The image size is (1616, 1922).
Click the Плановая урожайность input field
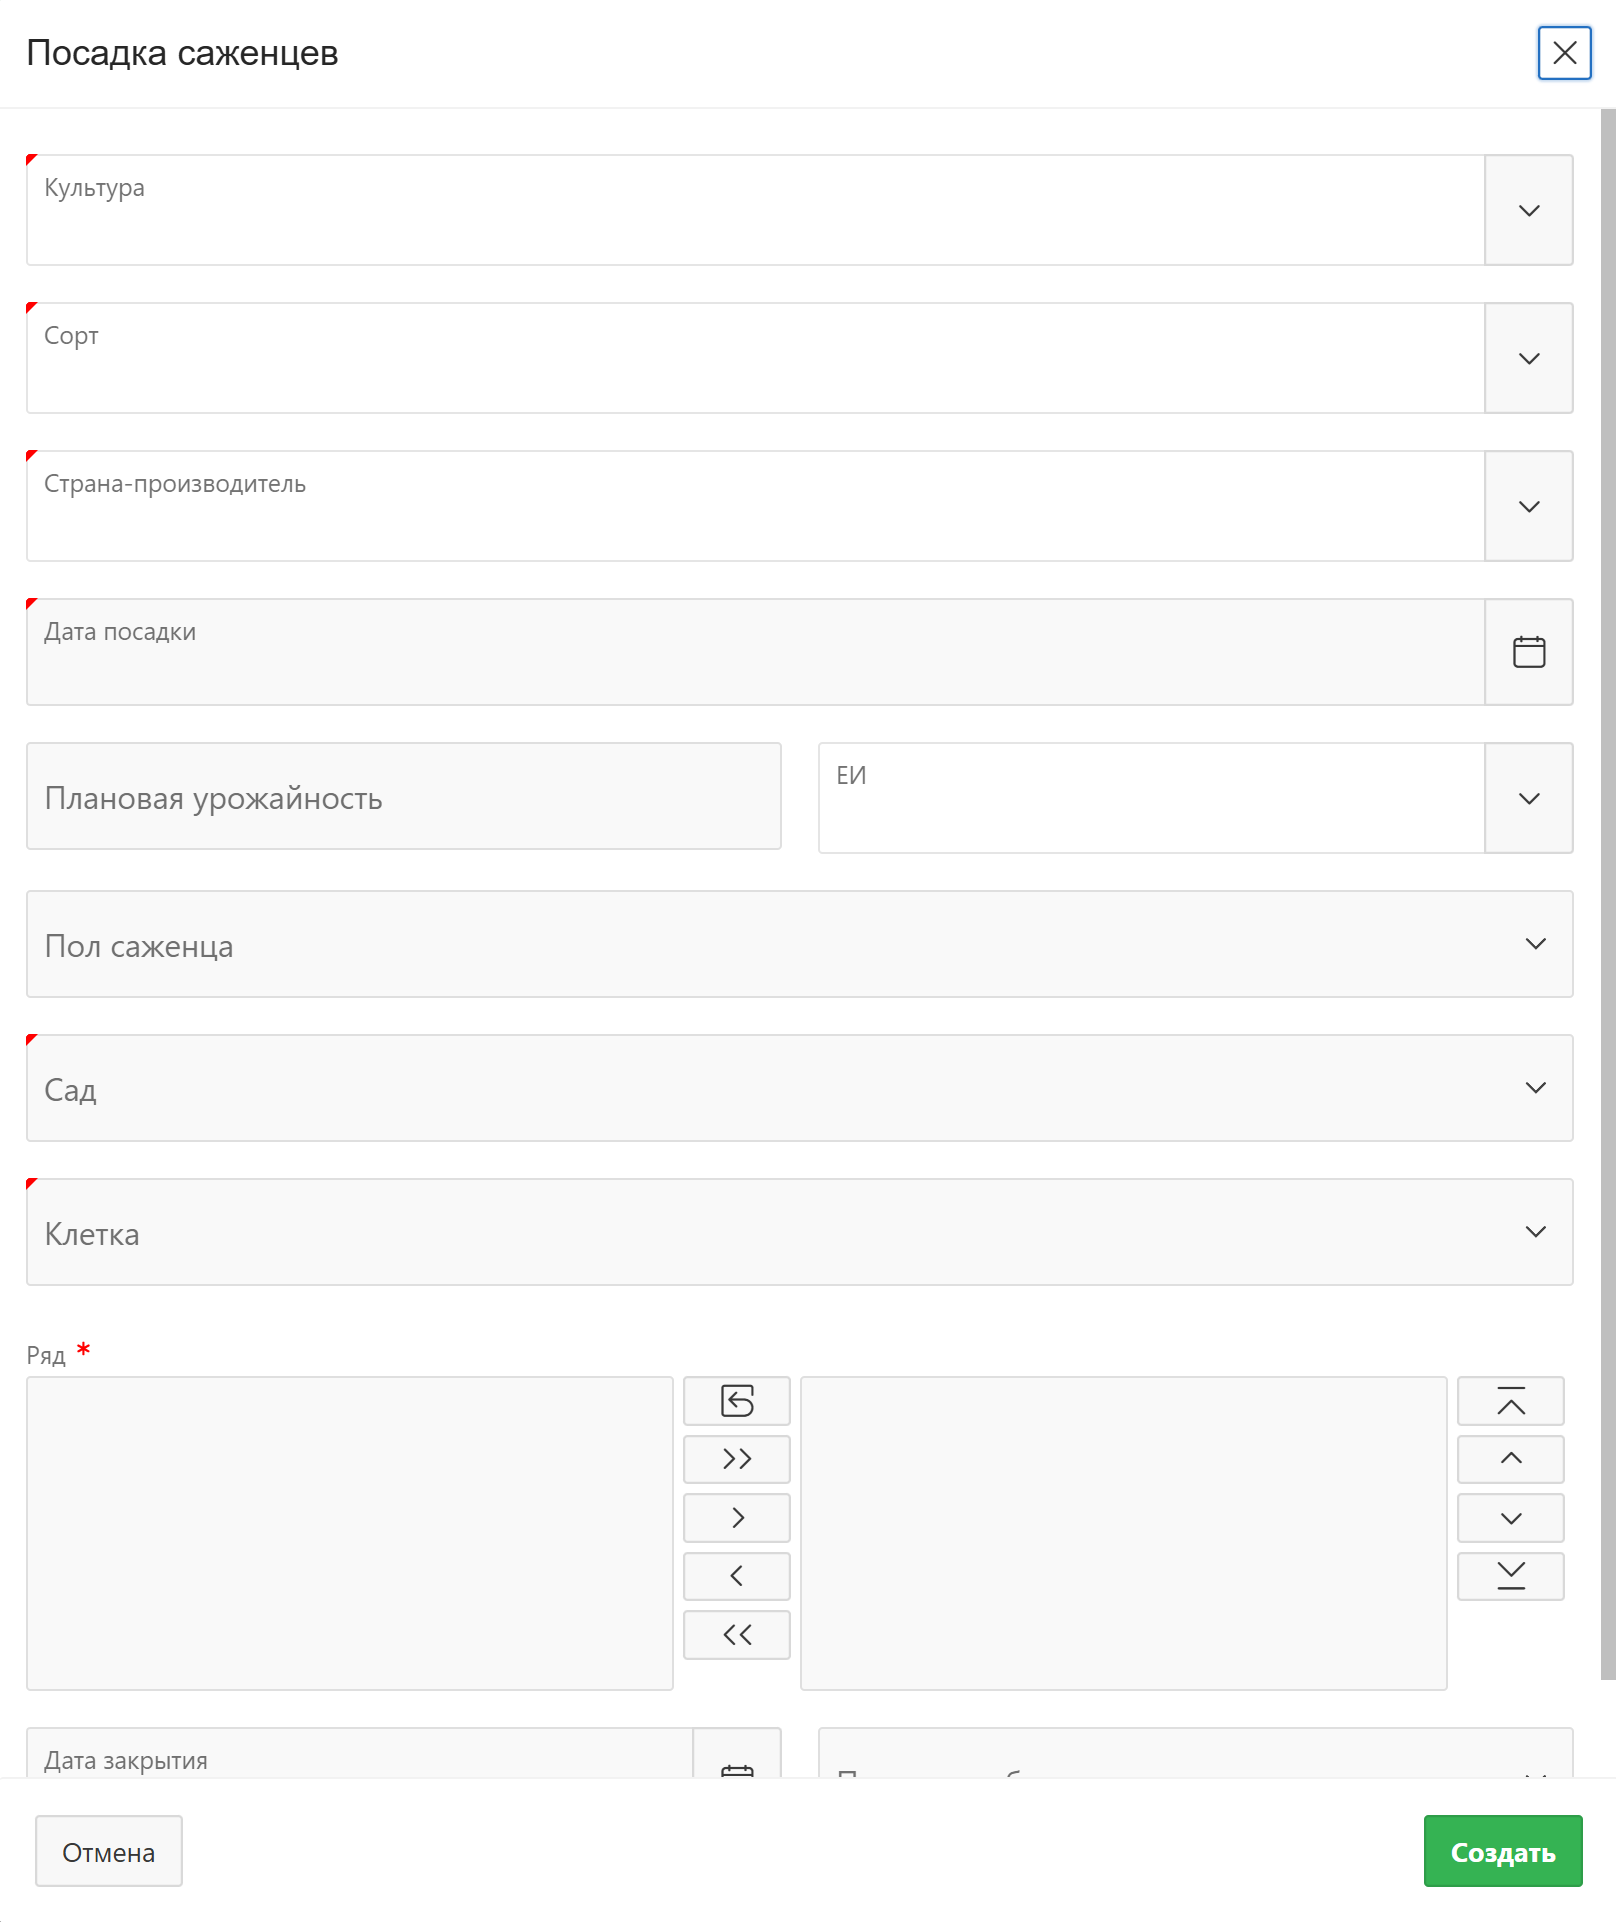pos(403,797)
